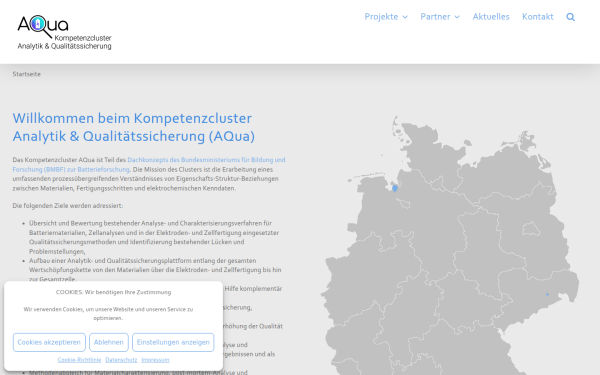Image resolution: width=600 pixels, height=375 pixels.
Task: Accept cookies with Cookies akzeptieren
Action: pyautogui.click(x=49, y=342)
